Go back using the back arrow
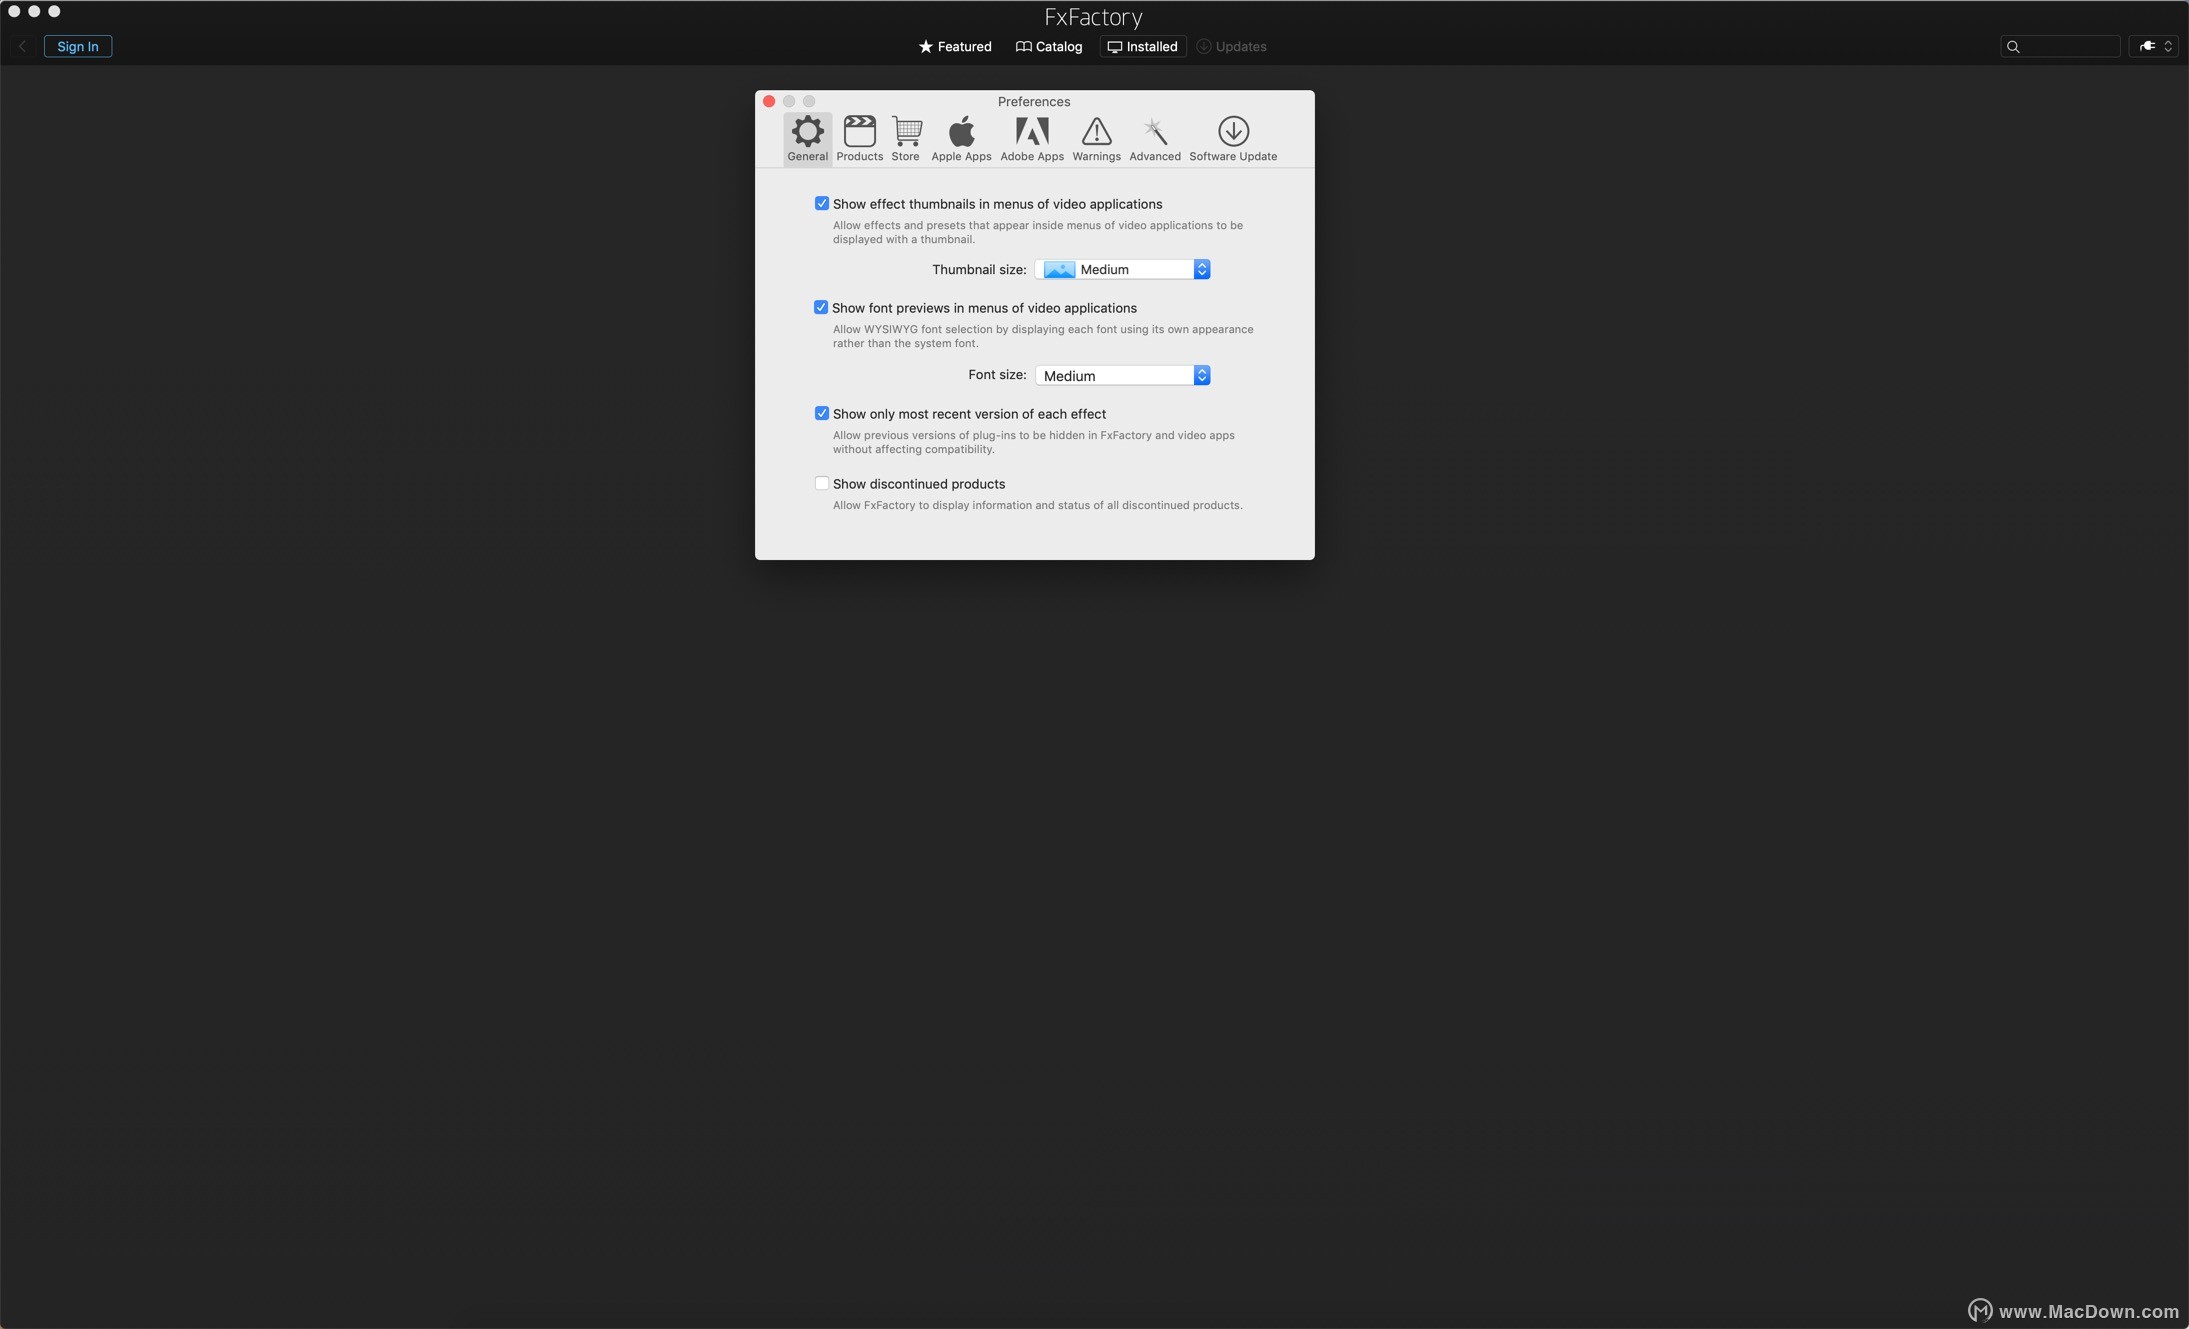2189x1329 pixels. [x=22, y=47]
